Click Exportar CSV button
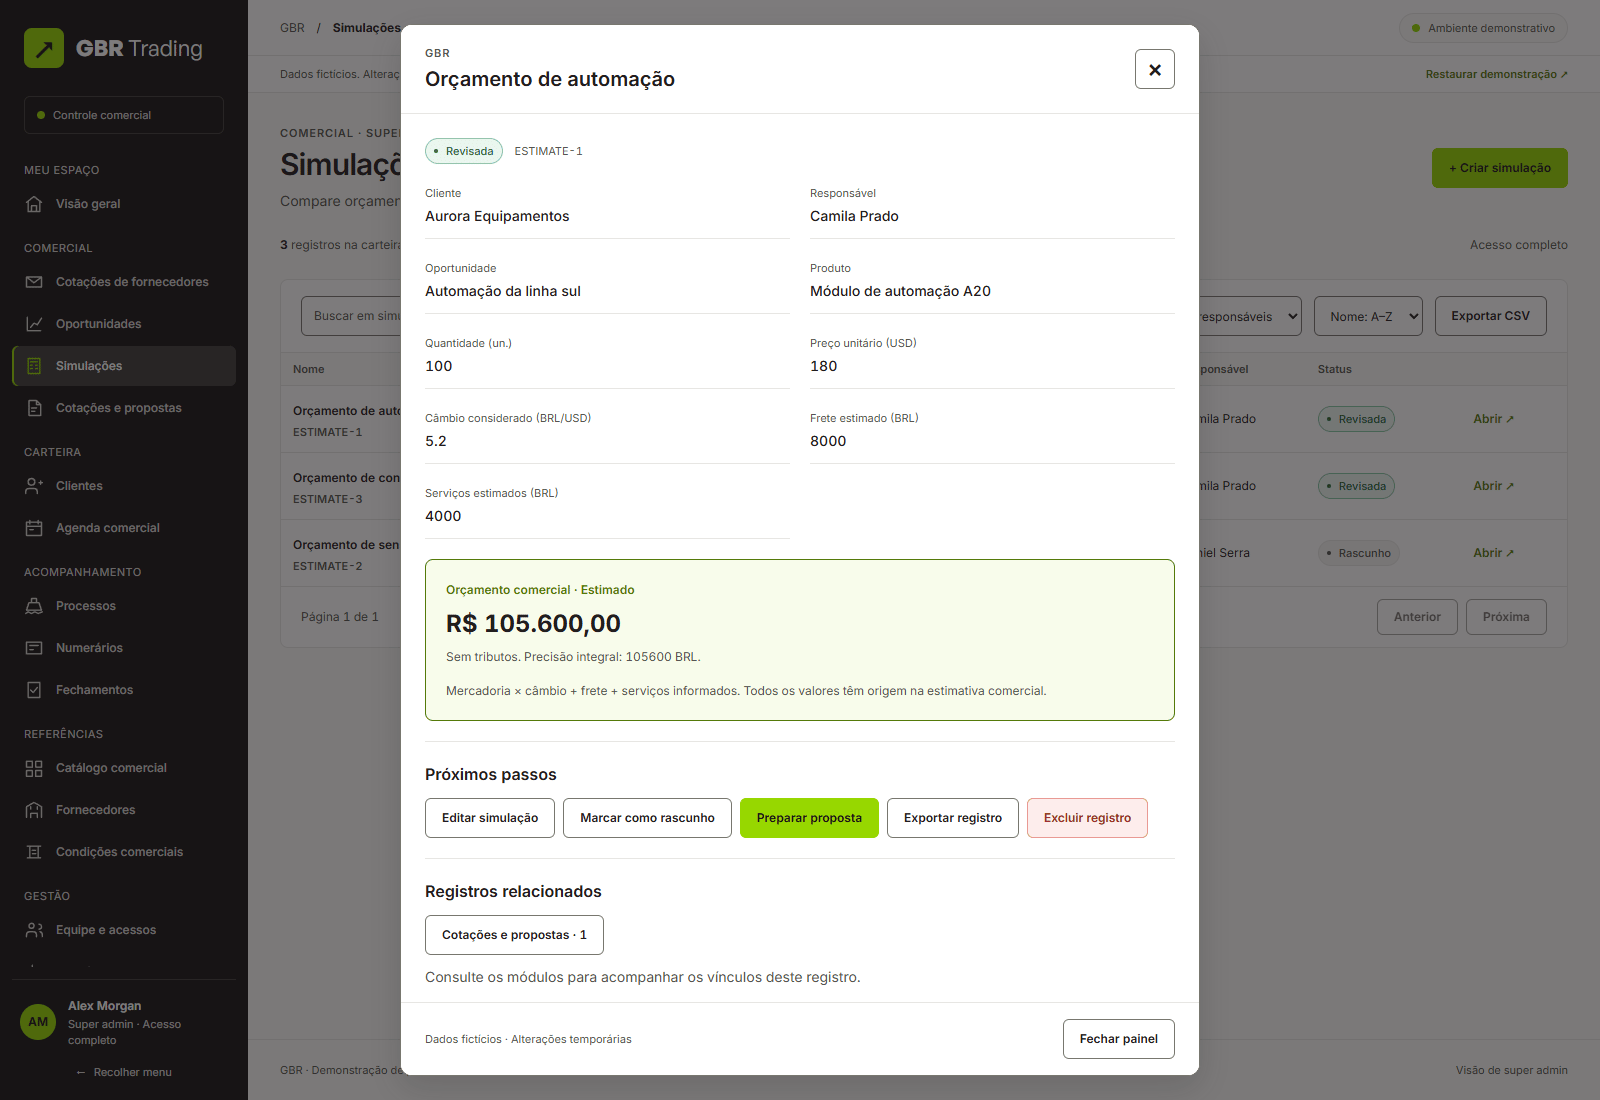1600x1100 pixels. (1490, 316)
